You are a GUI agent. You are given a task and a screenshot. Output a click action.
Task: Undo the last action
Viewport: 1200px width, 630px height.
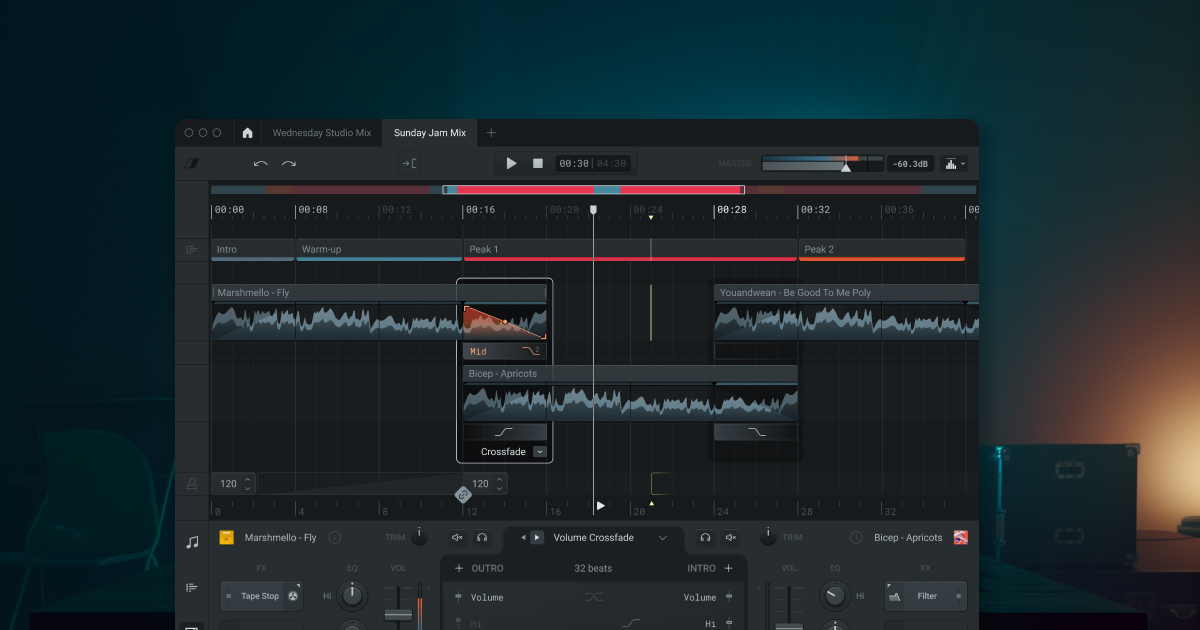point(260,163)
